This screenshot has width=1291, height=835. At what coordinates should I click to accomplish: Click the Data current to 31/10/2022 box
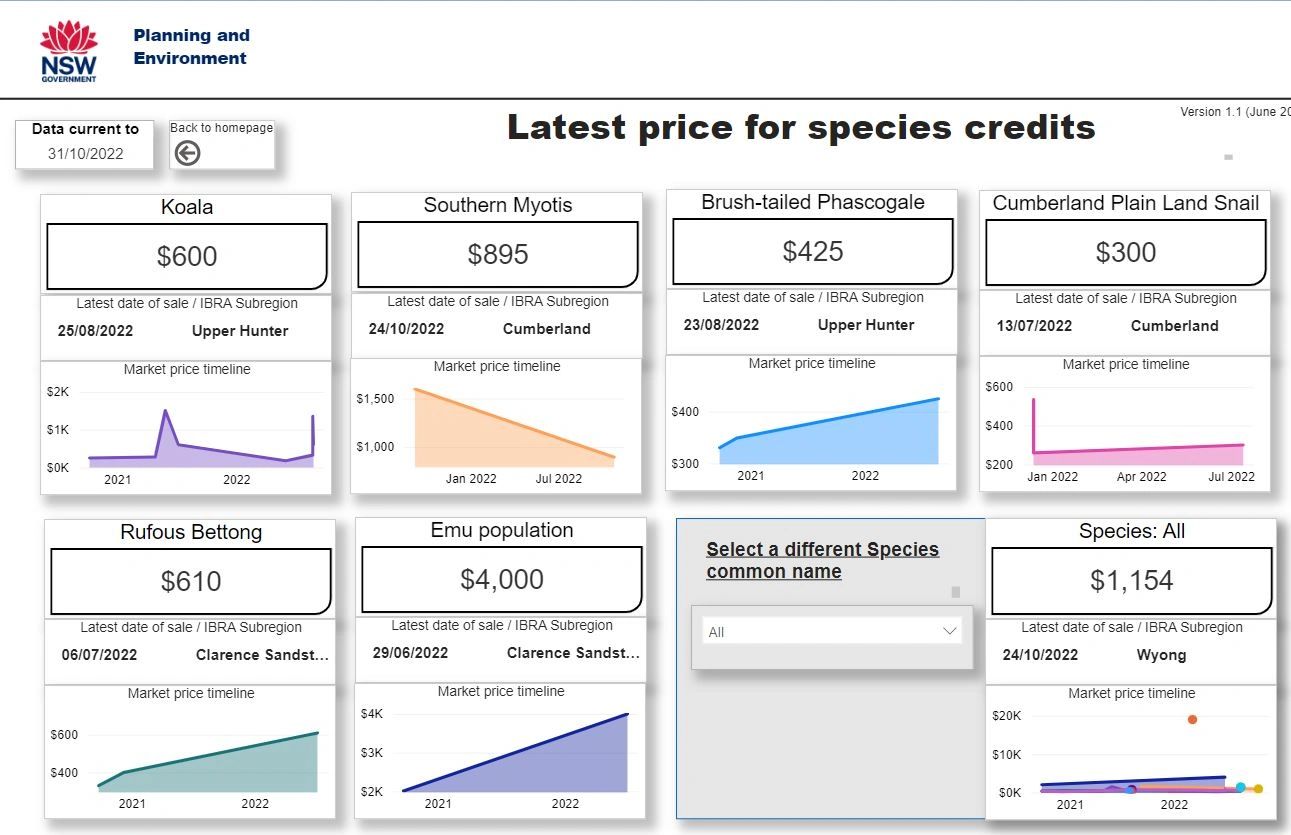click(x=84, y=144)
